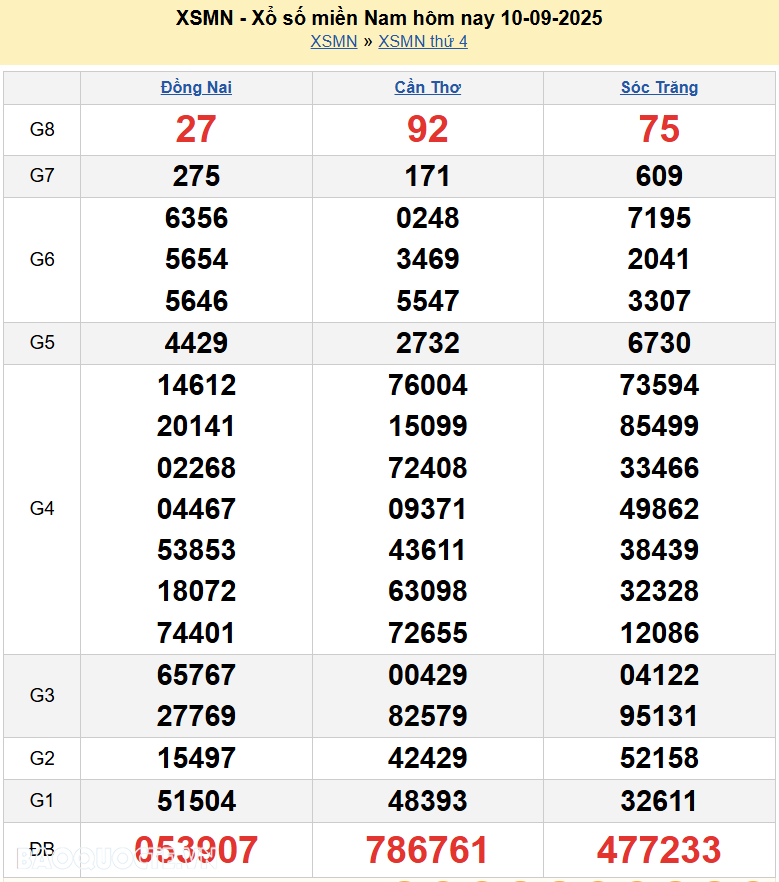The image size is (779, 882).
Task: Select the special prize number 477233
Action: (x=659, y=850)
